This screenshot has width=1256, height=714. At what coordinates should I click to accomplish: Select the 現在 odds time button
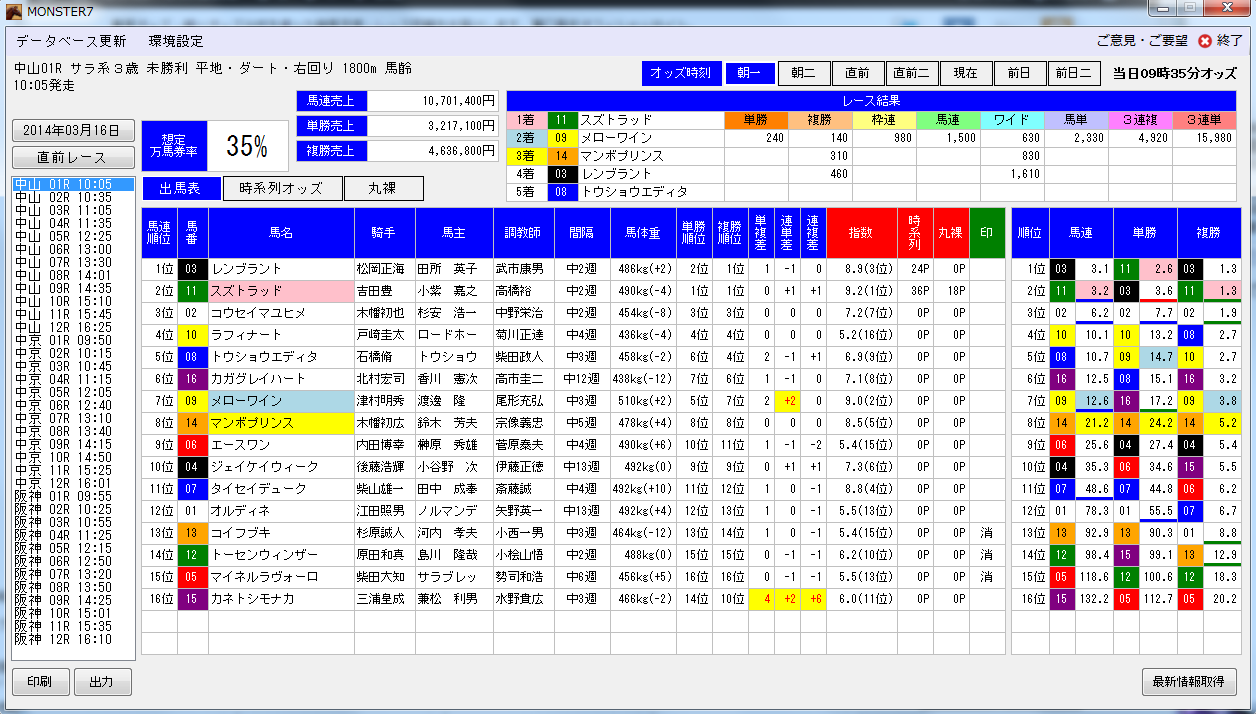click(965, 73)
